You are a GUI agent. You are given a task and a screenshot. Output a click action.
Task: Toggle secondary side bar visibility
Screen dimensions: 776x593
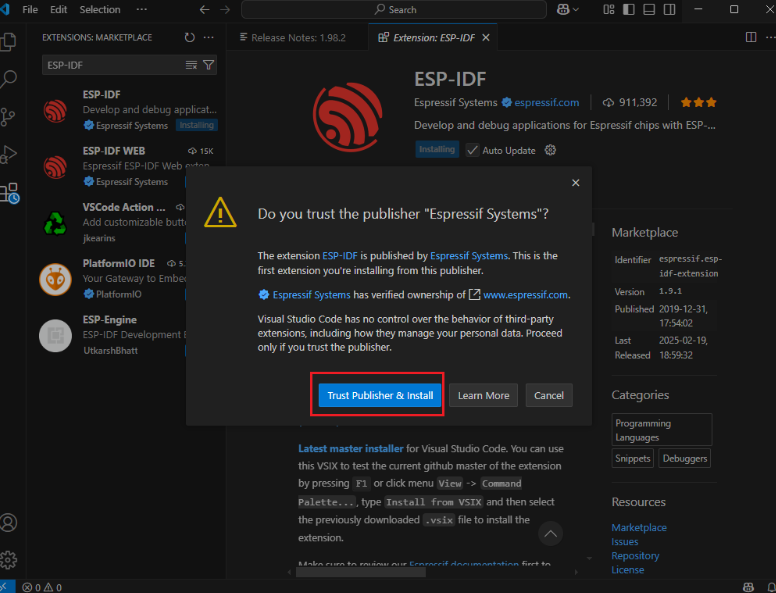(x=670, y=10)
